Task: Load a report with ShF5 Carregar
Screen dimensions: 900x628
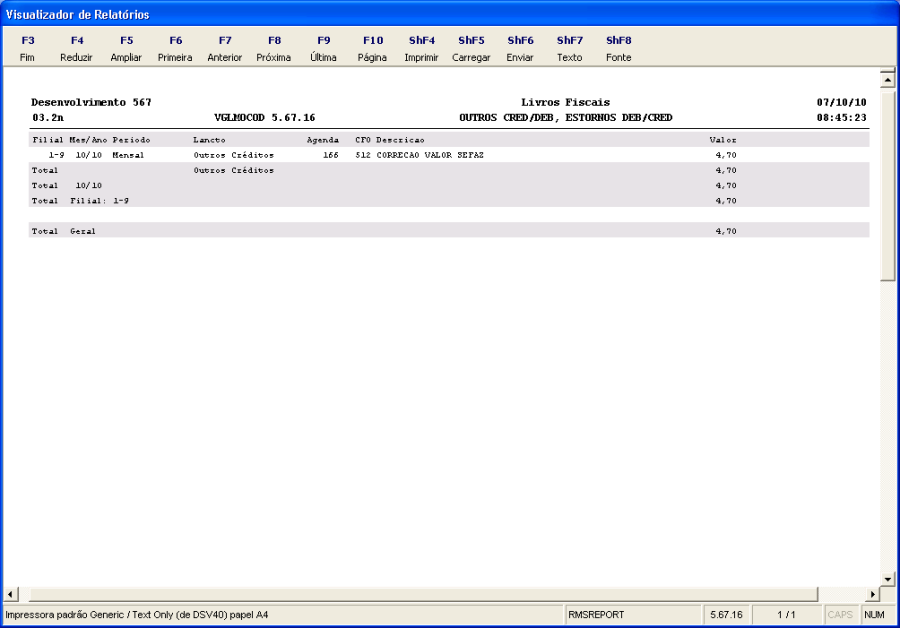Action: (471, 49)
